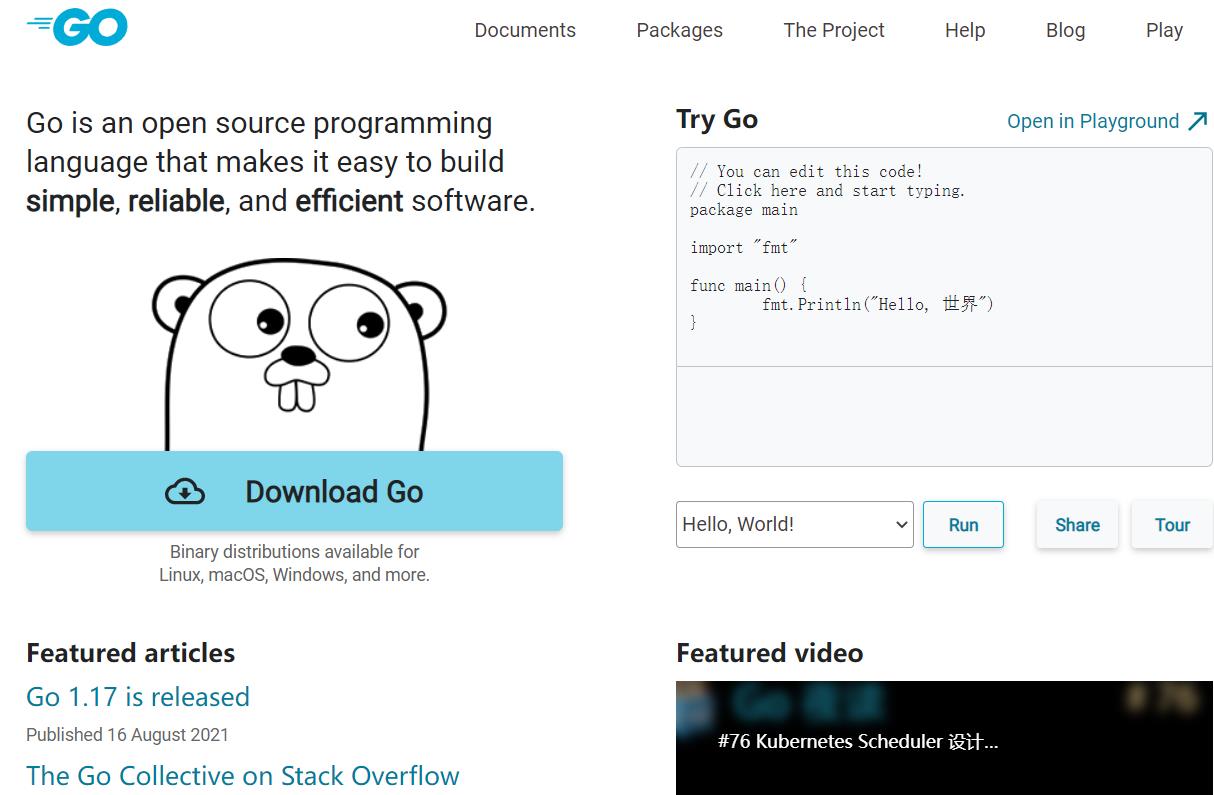Click the Try Go heading
This screenshot has width=1214, height=795.
[x=717, y=119]
